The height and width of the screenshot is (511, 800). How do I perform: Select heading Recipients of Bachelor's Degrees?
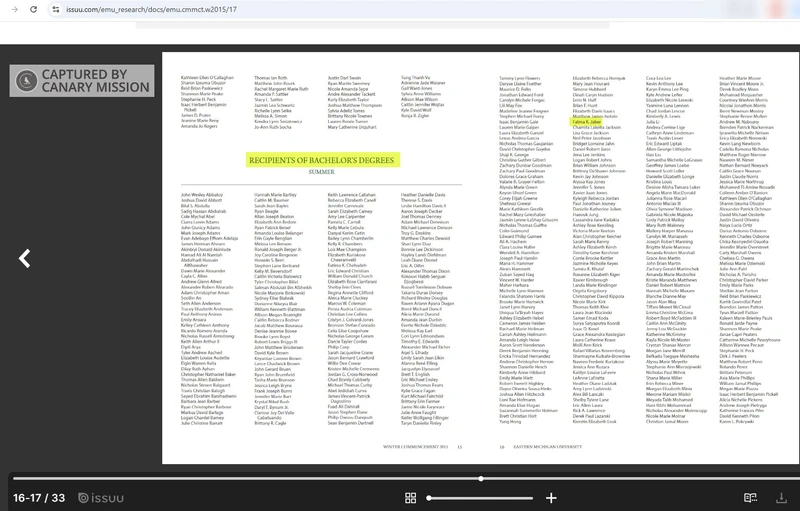tap(321, 160)
